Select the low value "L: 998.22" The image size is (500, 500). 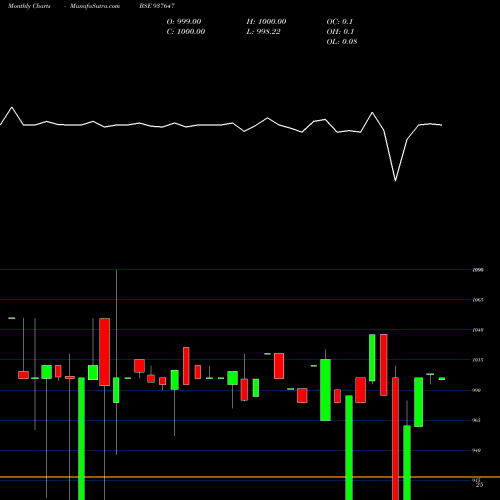pyautogui.click(x=263, y=31)
